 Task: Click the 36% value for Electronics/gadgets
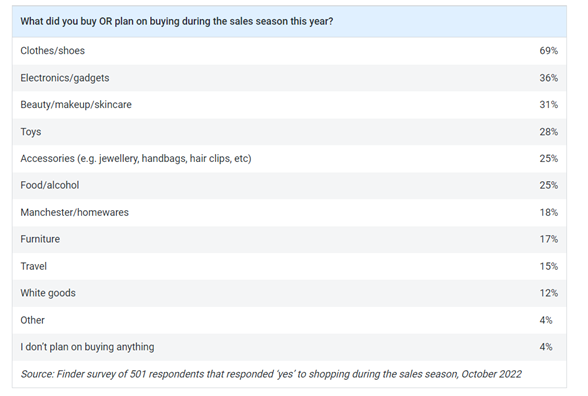[549, 78]
